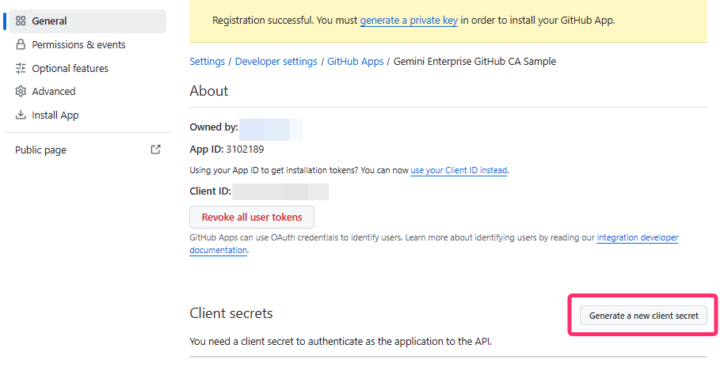The width and height of the screenshot is (720, 371).
Task: Click the Install App download icon
Action: pyautogui.click(x=21, y=115)
